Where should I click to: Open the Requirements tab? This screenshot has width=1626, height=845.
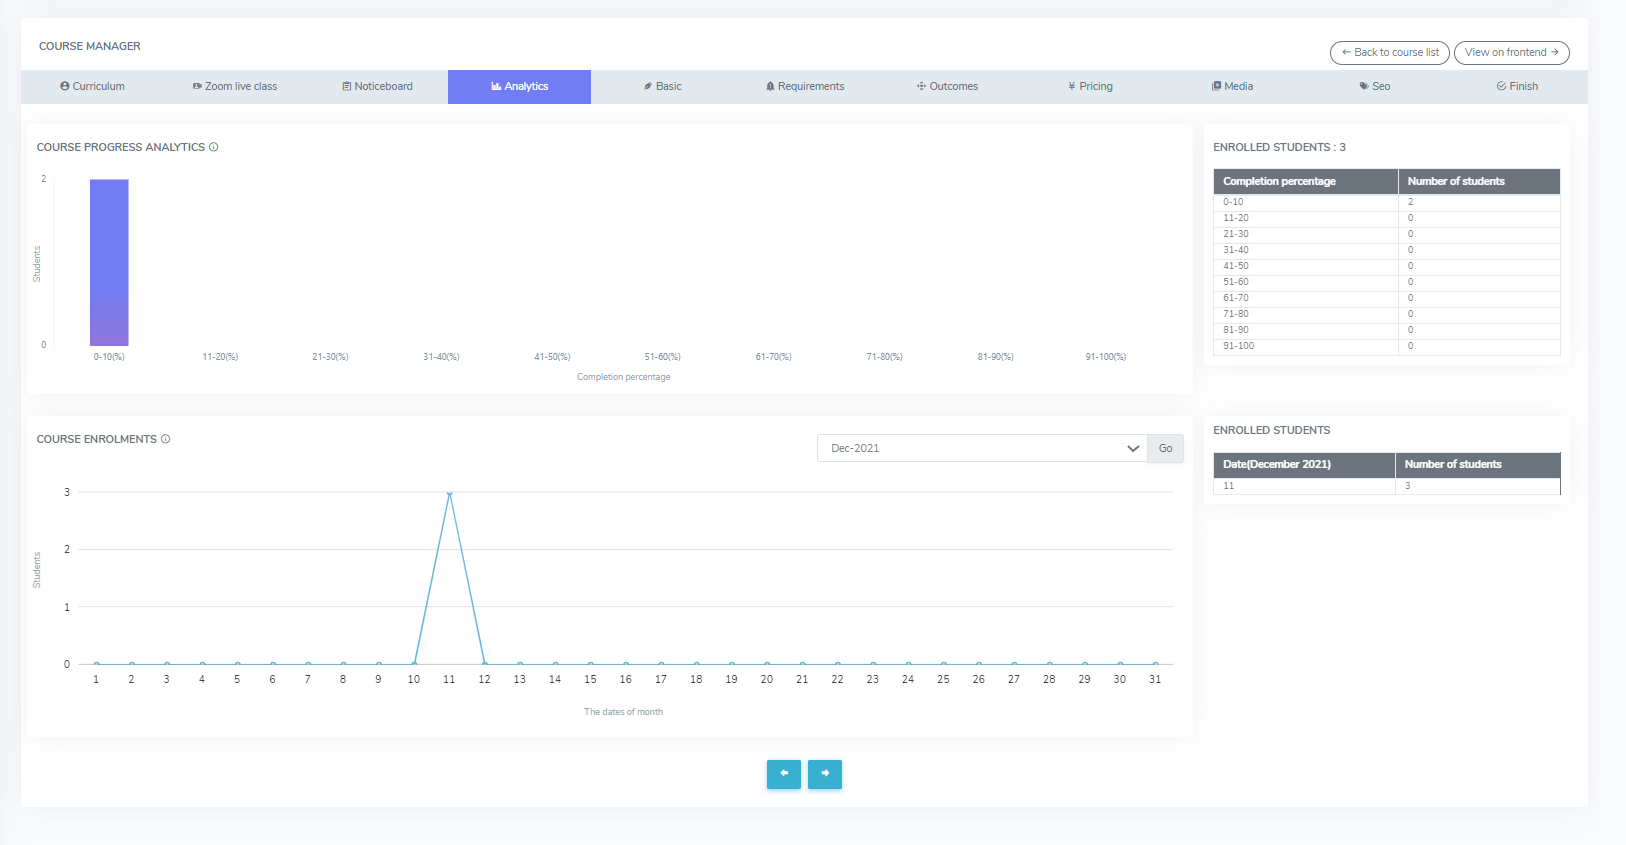(x=805, y=86)
